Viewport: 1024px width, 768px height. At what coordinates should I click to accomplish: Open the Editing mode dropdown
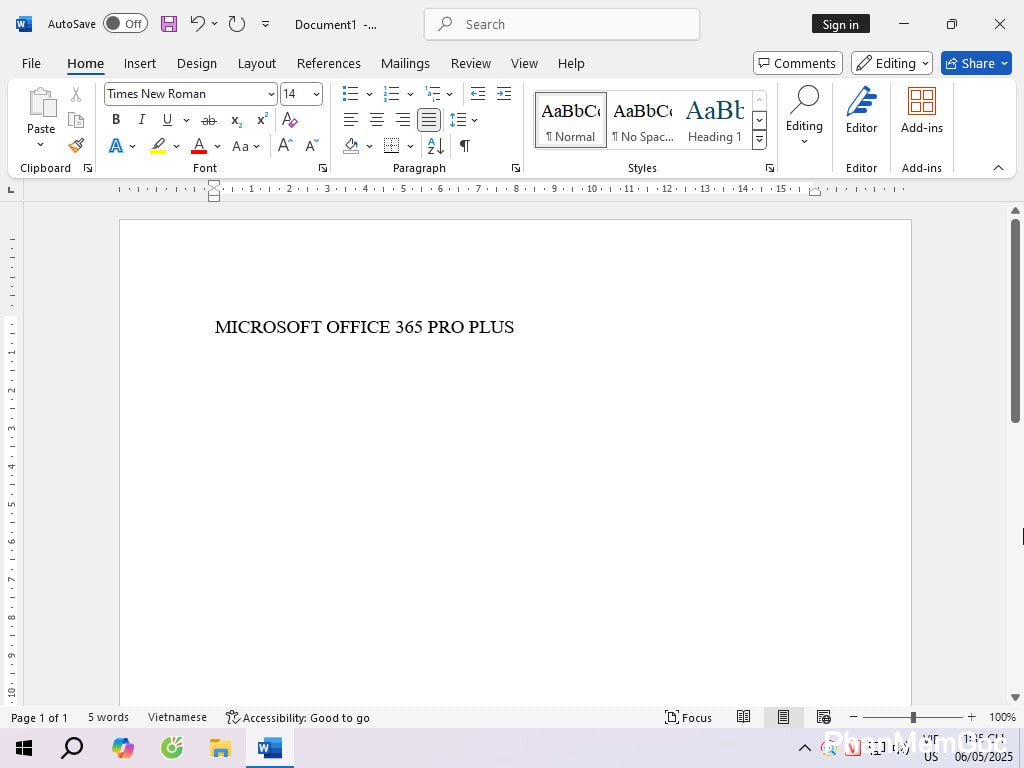tap(891, 63)
